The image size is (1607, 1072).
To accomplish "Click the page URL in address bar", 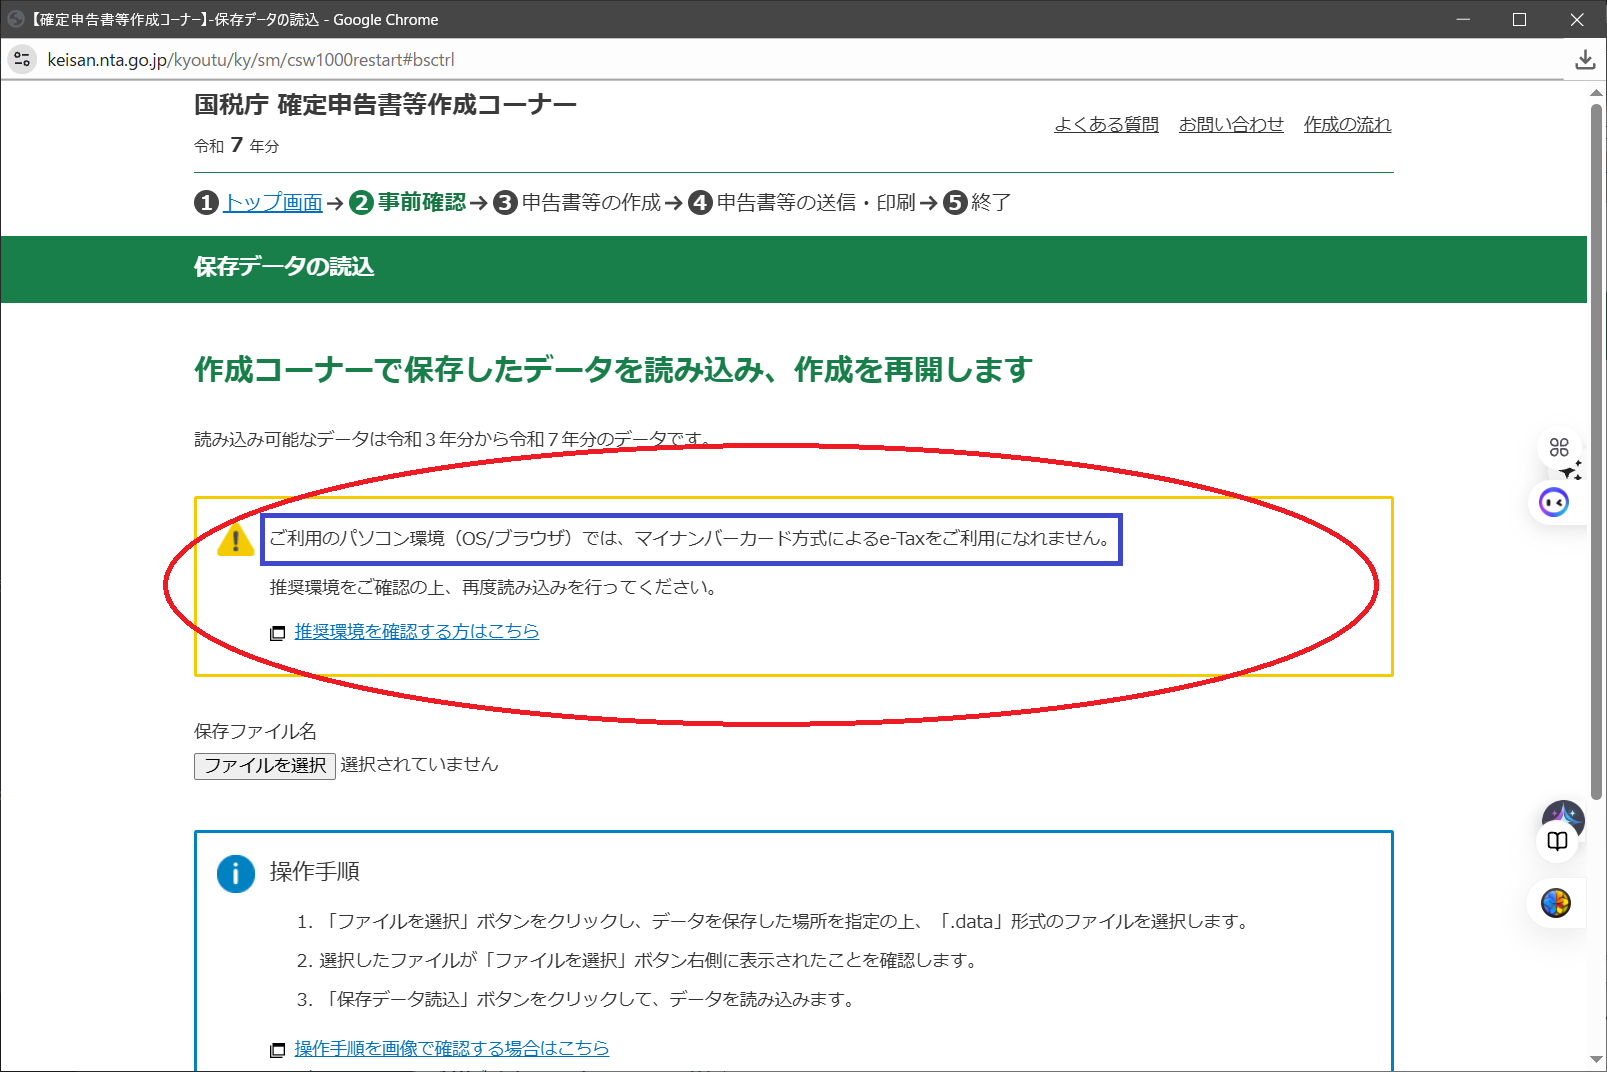I will click(x=251, y=60).
